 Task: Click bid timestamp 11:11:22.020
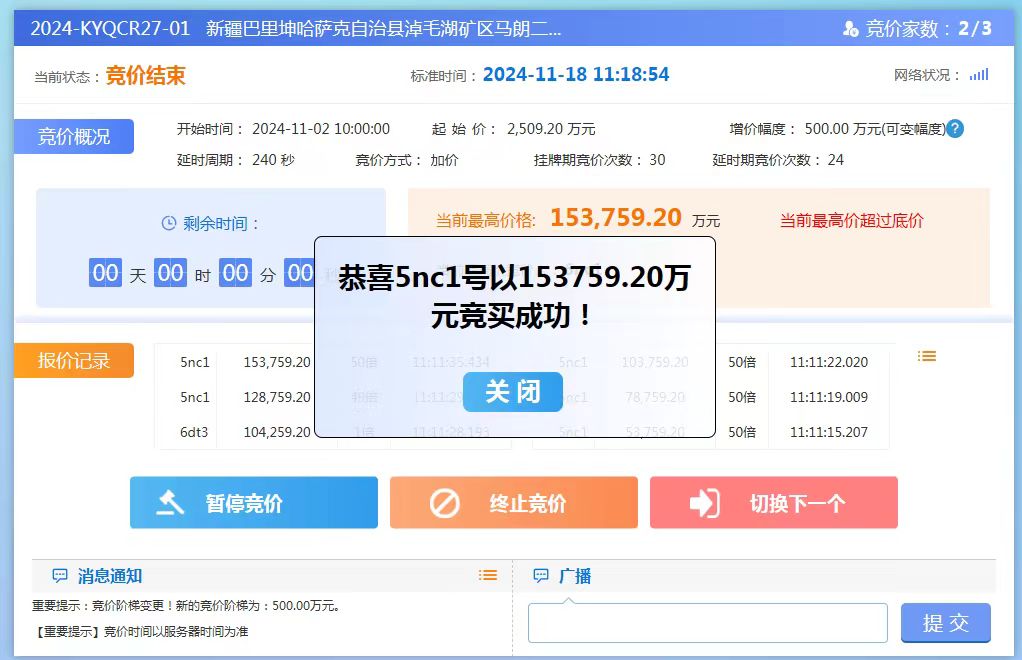(x=829, y=362)
